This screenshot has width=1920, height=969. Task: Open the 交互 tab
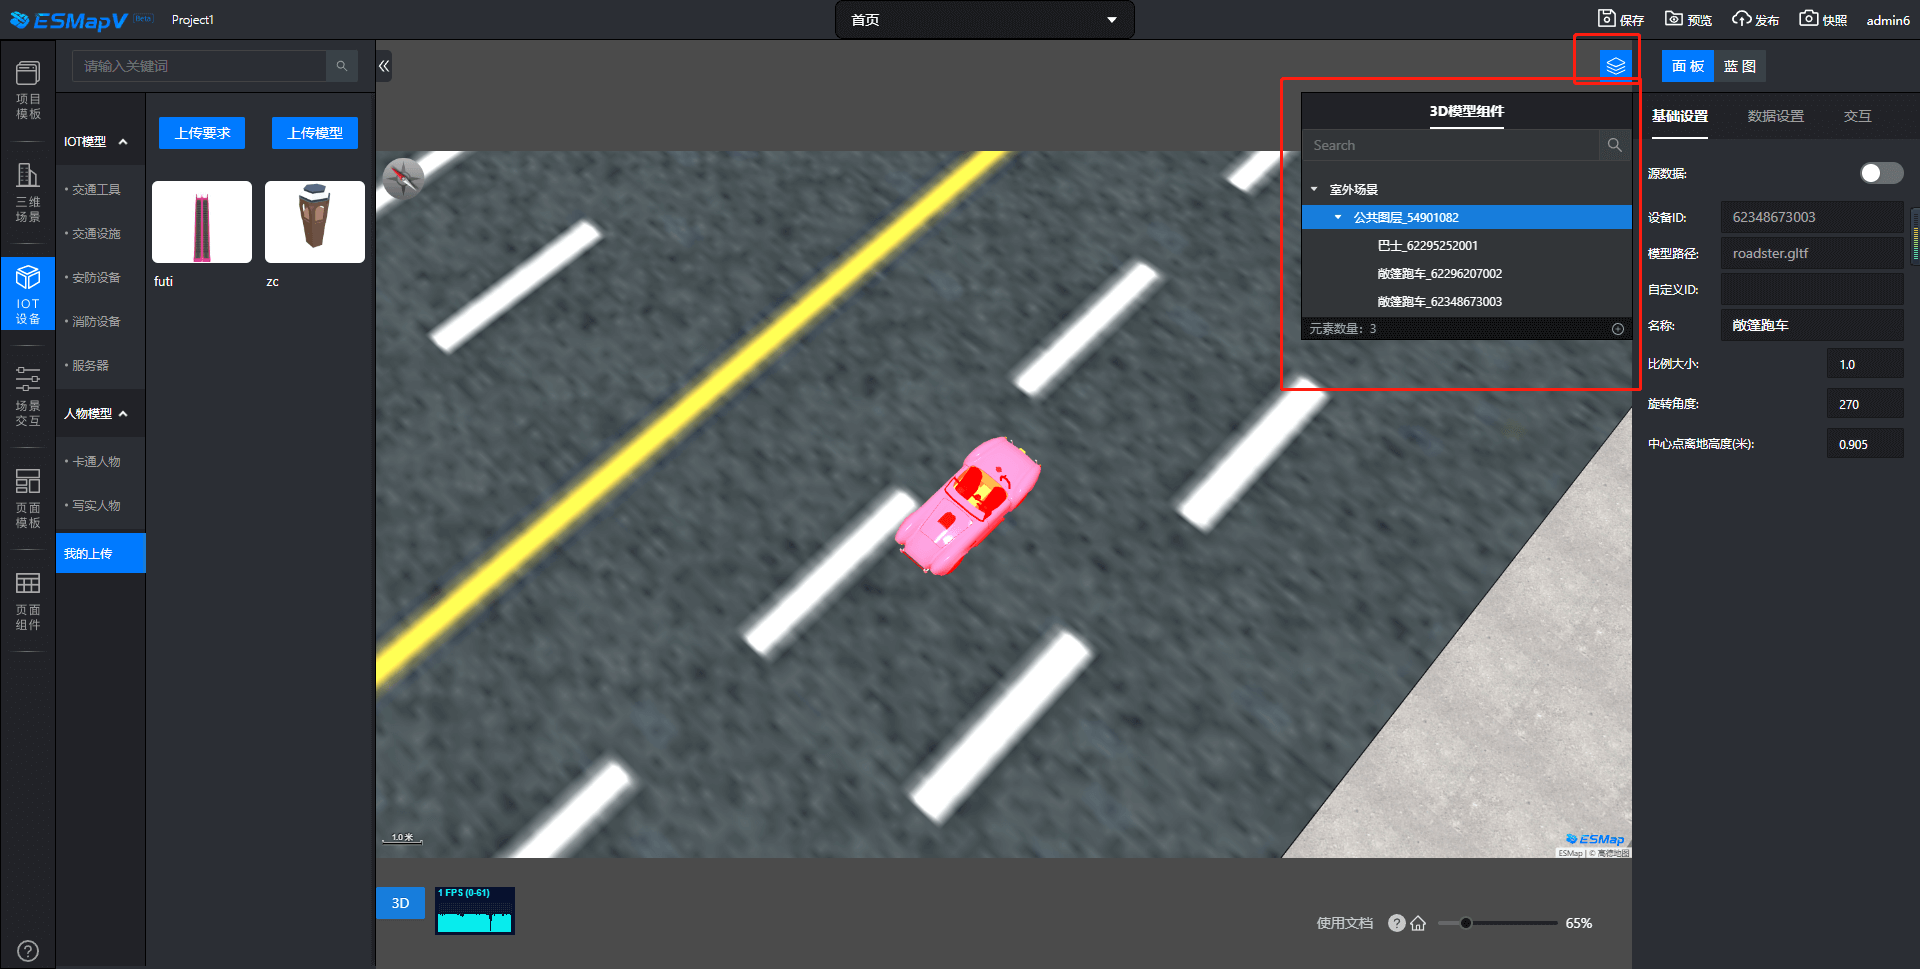tap(1857, 116)
